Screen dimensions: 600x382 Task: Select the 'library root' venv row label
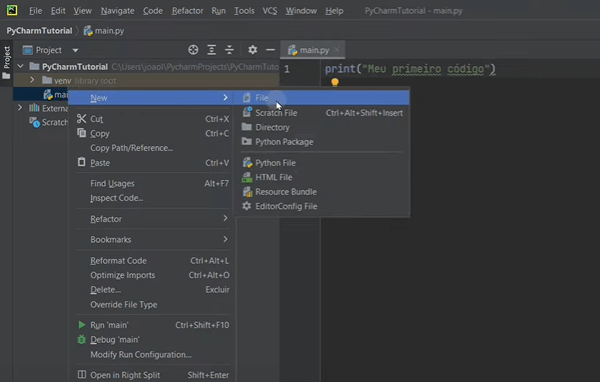95,81
